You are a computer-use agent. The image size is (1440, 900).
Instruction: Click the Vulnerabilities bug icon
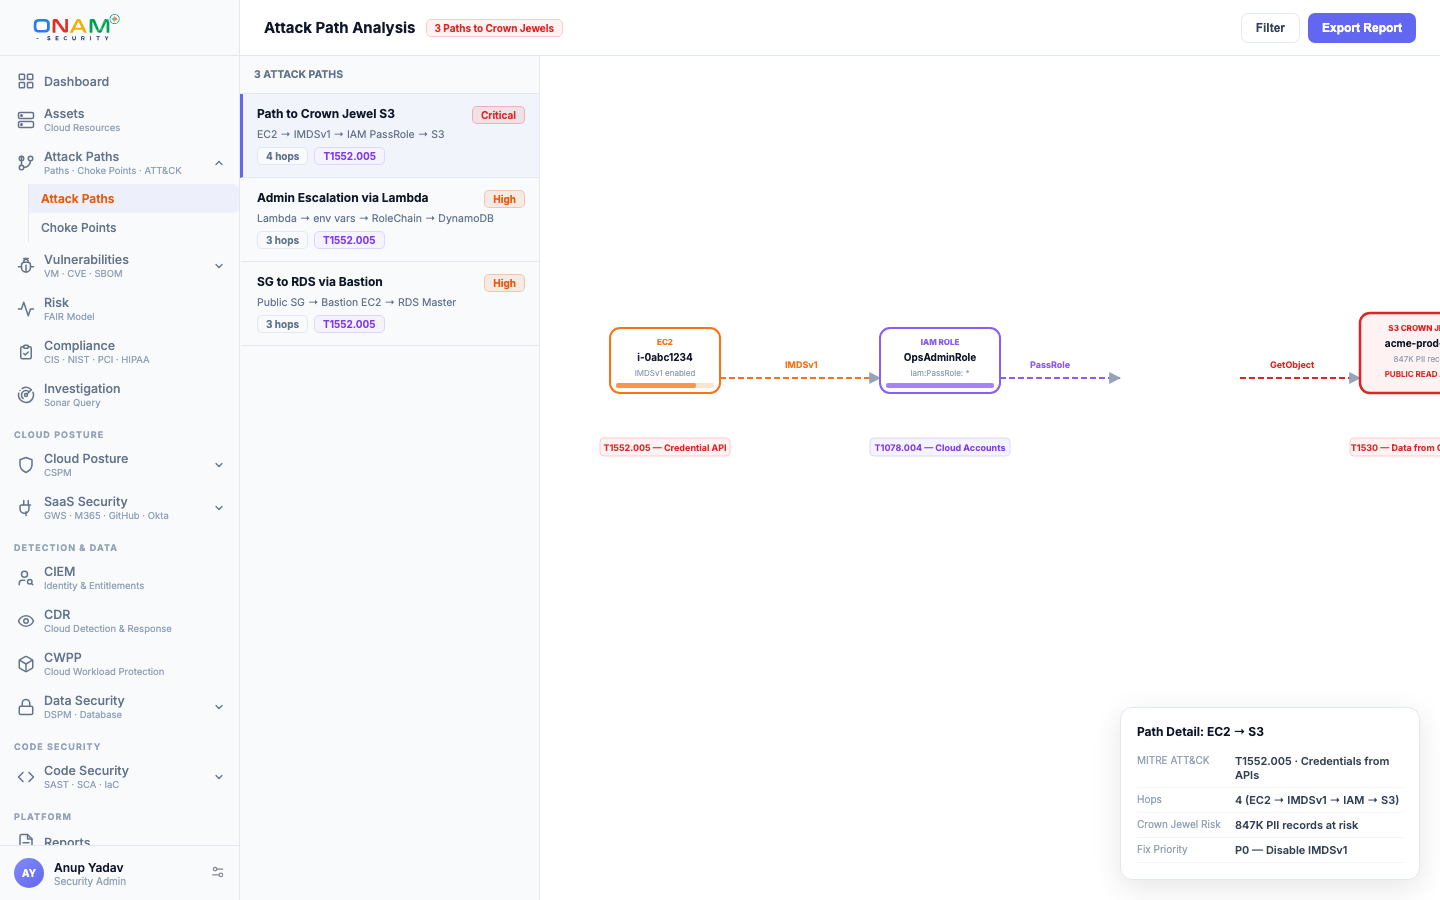coord(26,266)
